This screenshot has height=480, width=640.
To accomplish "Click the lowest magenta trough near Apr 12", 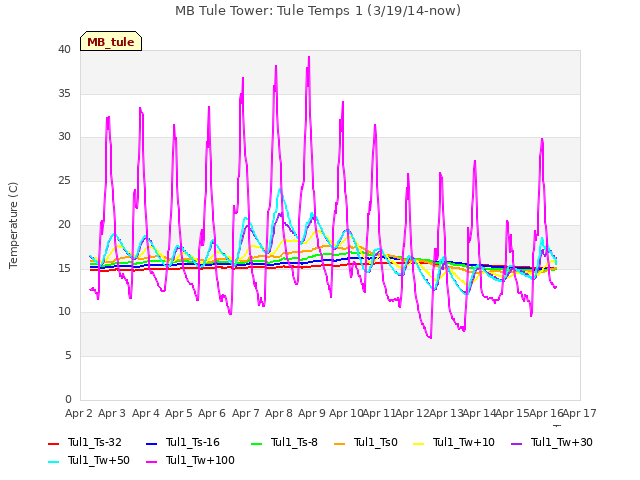I will (430, 337).
